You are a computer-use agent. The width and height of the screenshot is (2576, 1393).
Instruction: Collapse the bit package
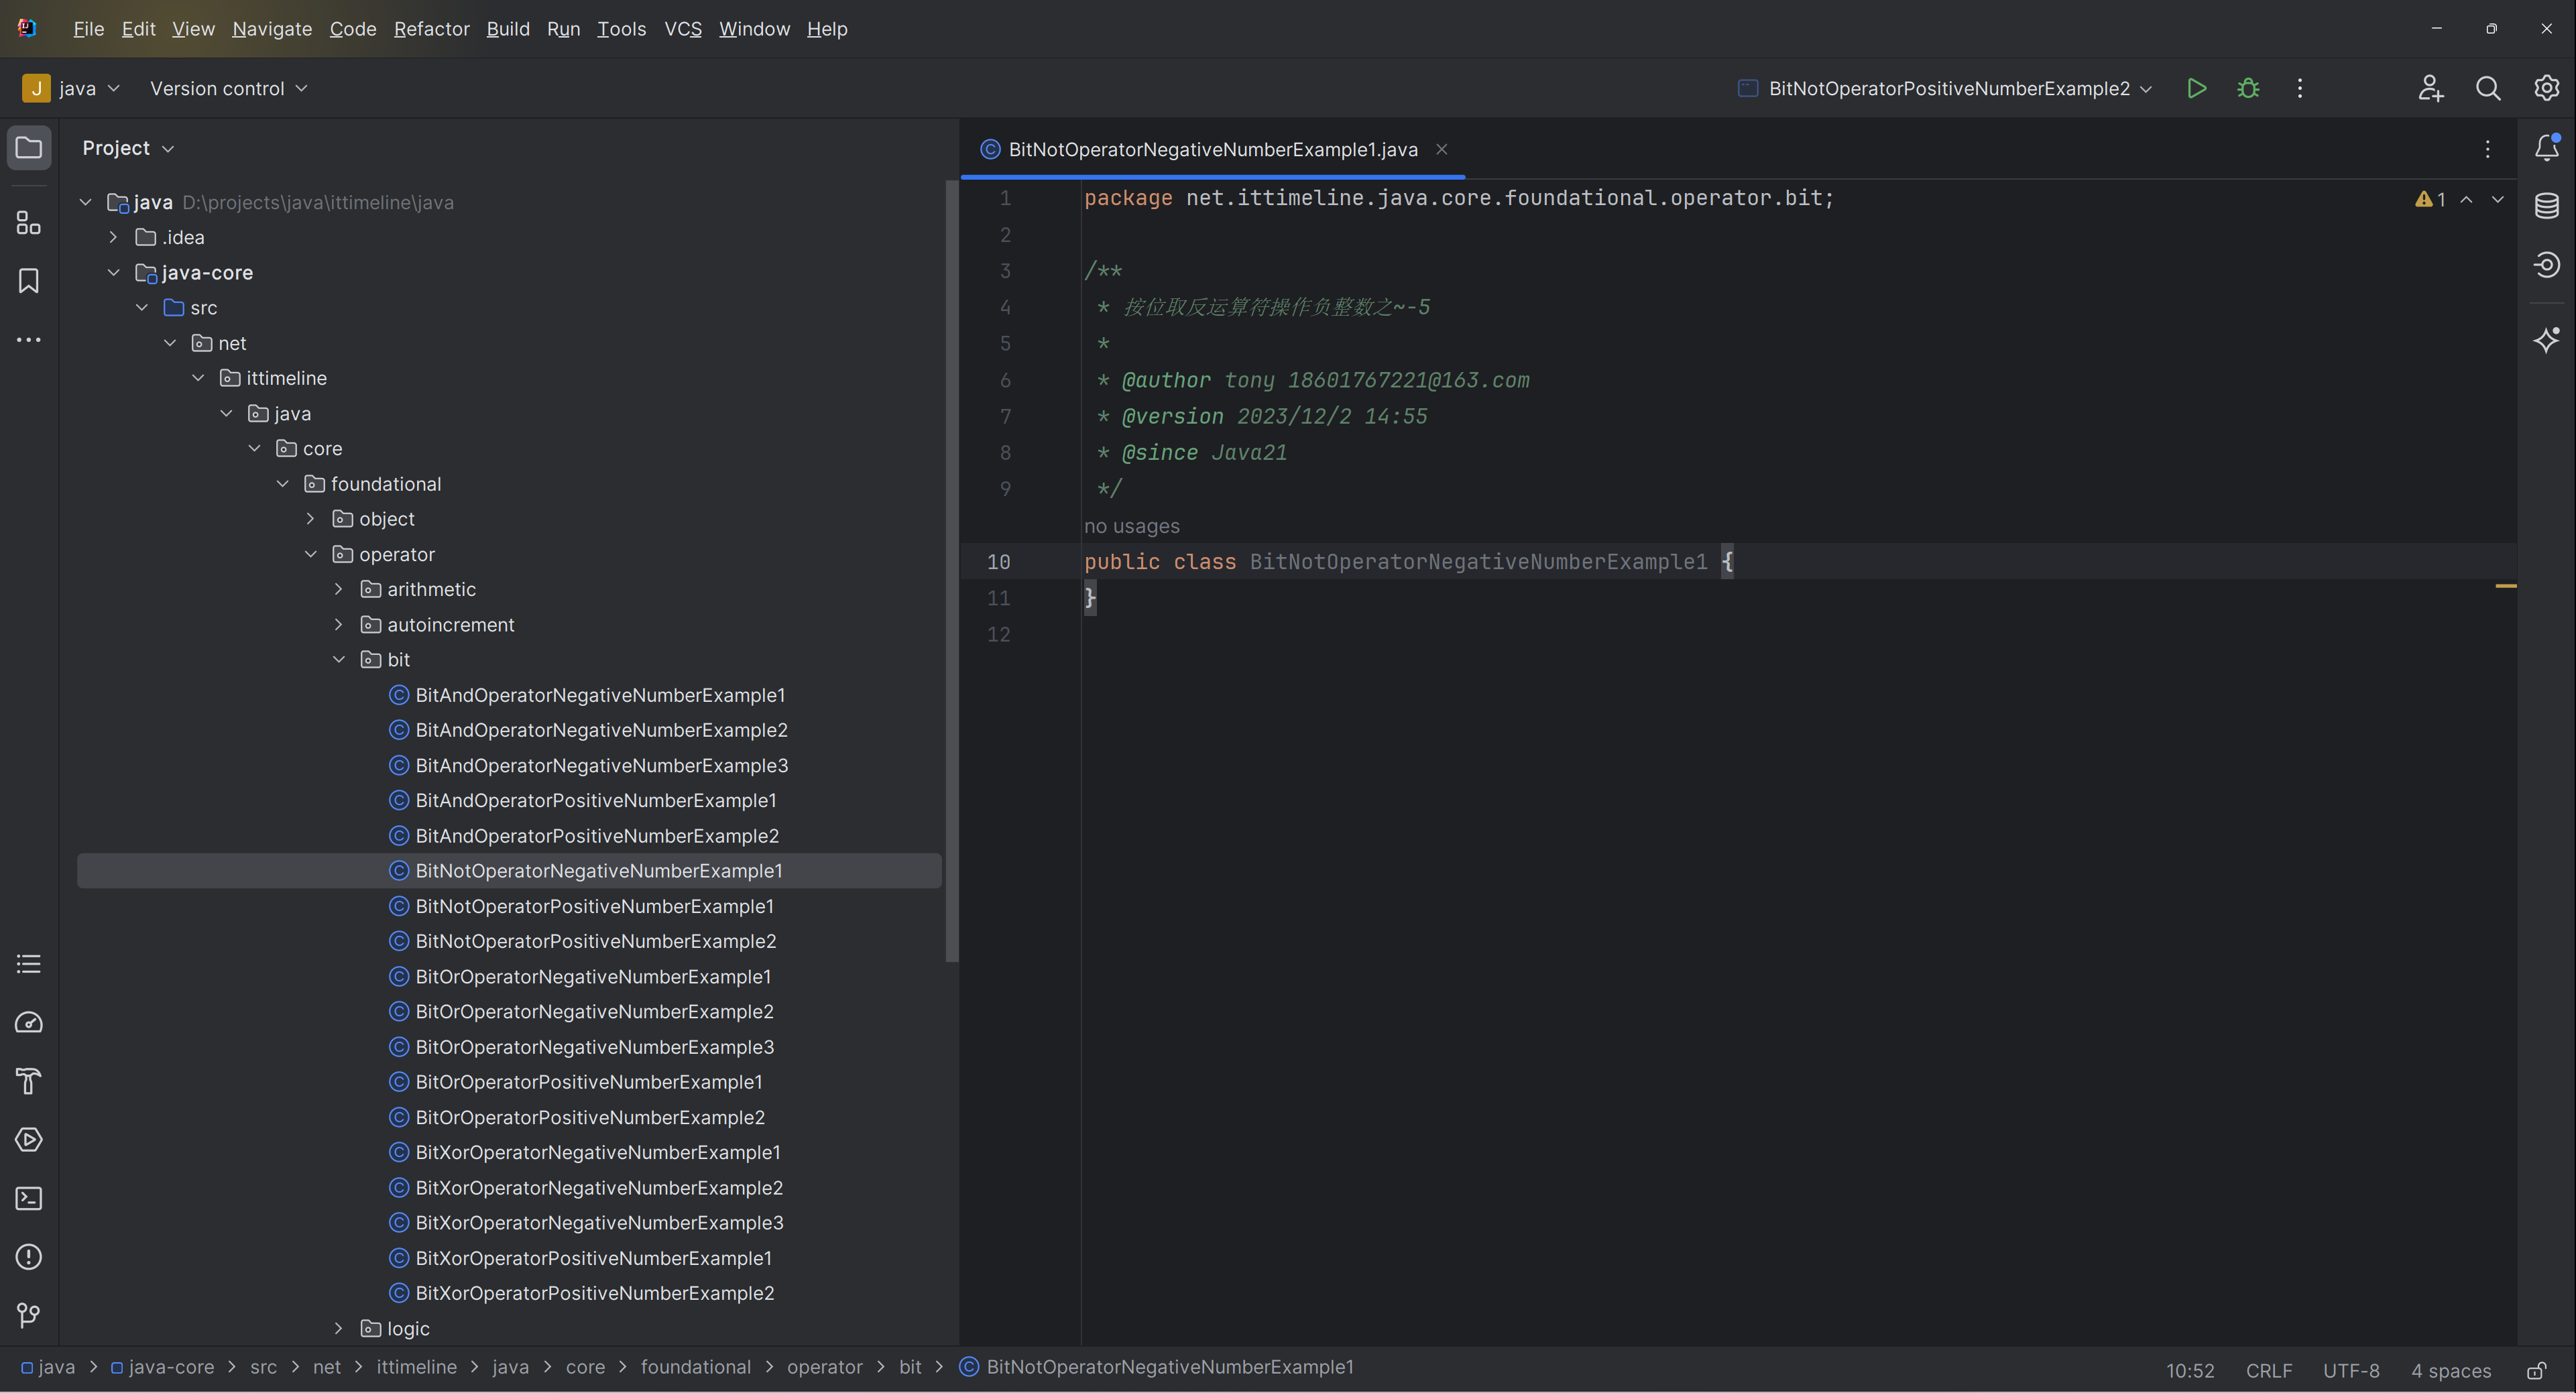coord(338,659)
